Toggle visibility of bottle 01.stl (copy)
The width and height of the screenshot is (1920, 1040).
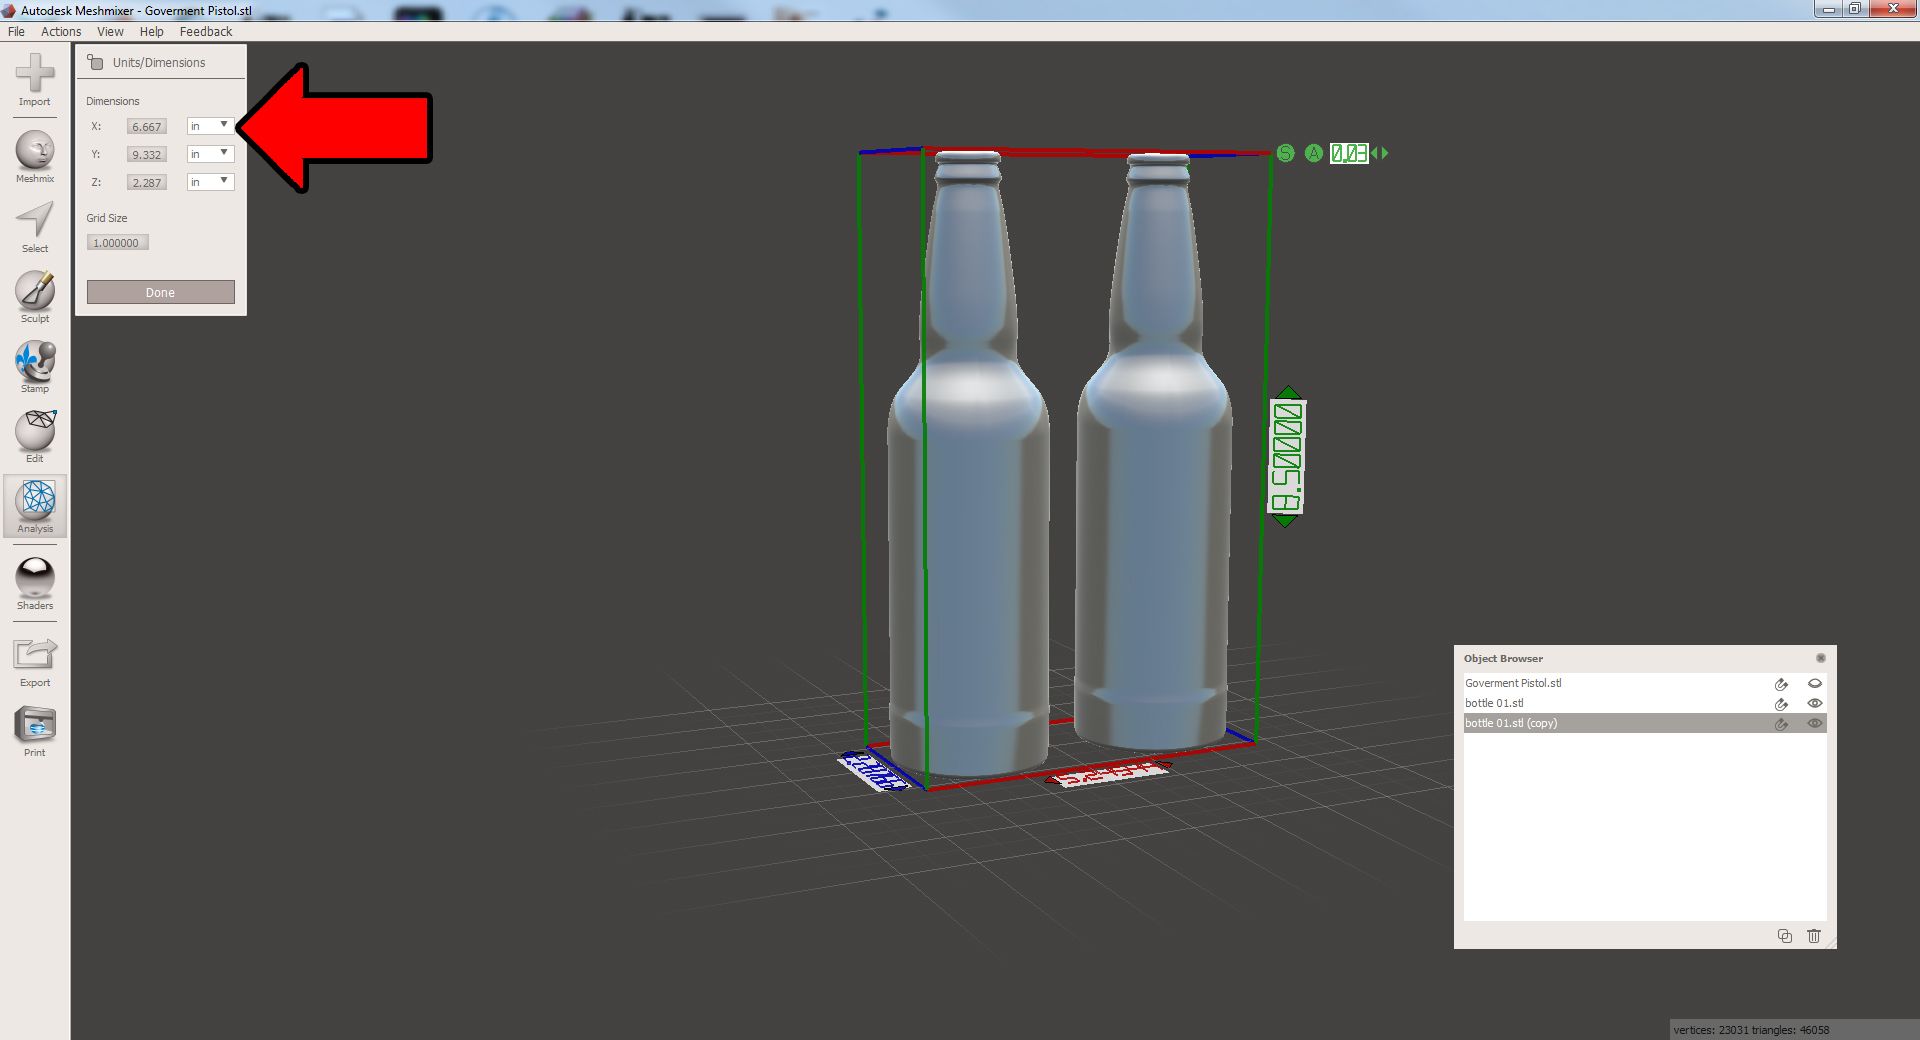(1815, 723)
